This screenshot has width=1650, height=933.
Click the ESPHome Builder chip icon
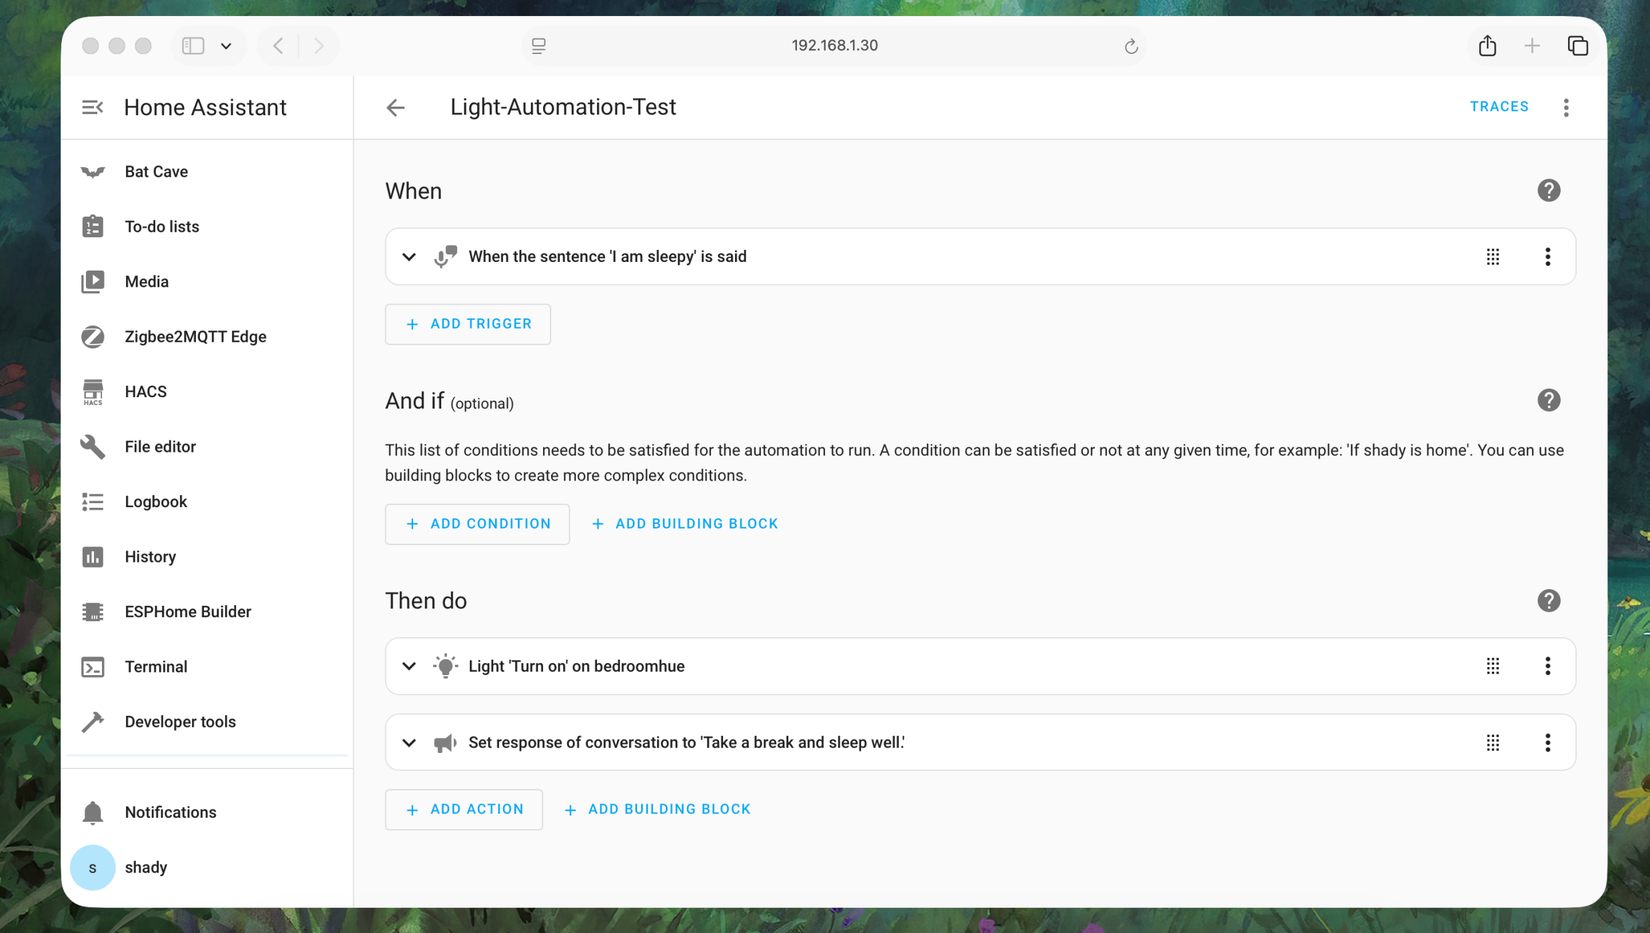(x=93, y=612)
